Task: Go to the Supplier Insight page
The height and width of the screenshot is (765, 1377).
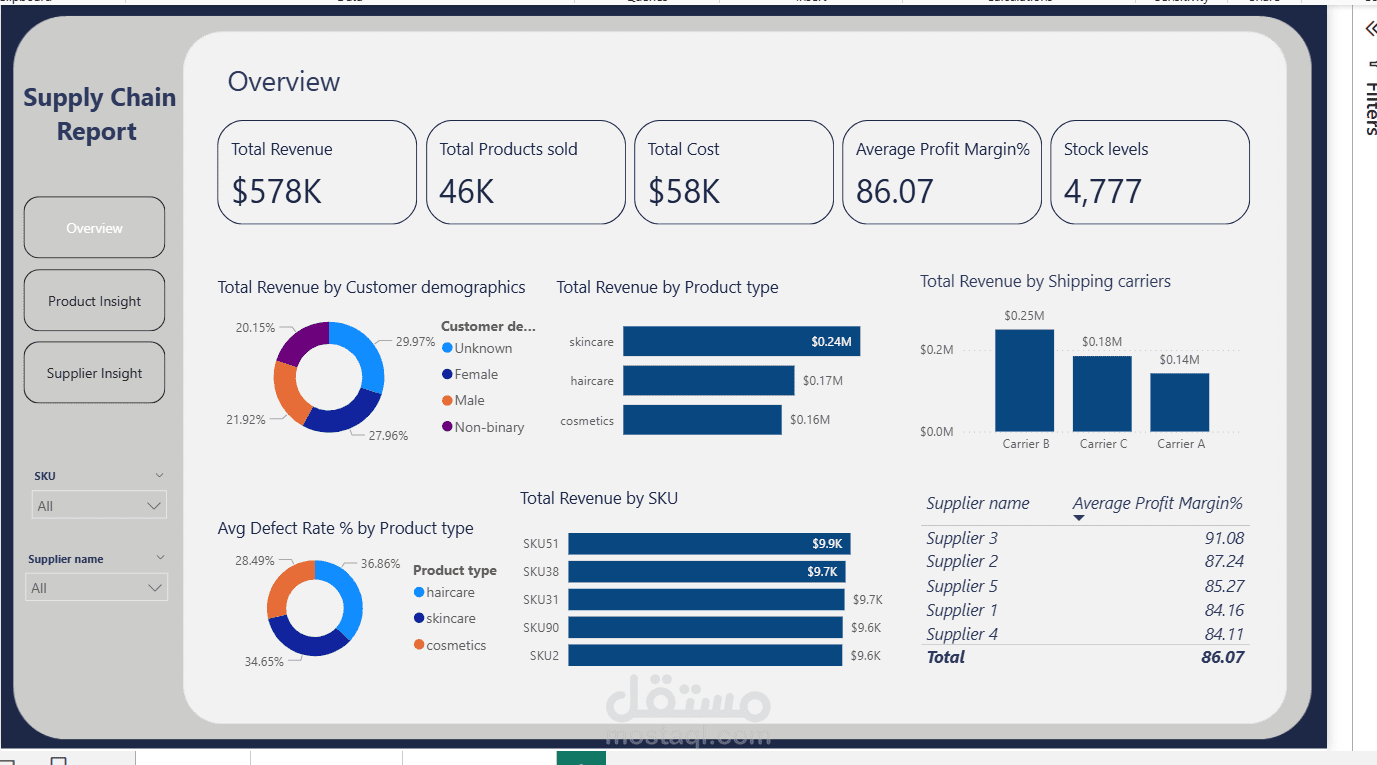Action: point(94,373)
